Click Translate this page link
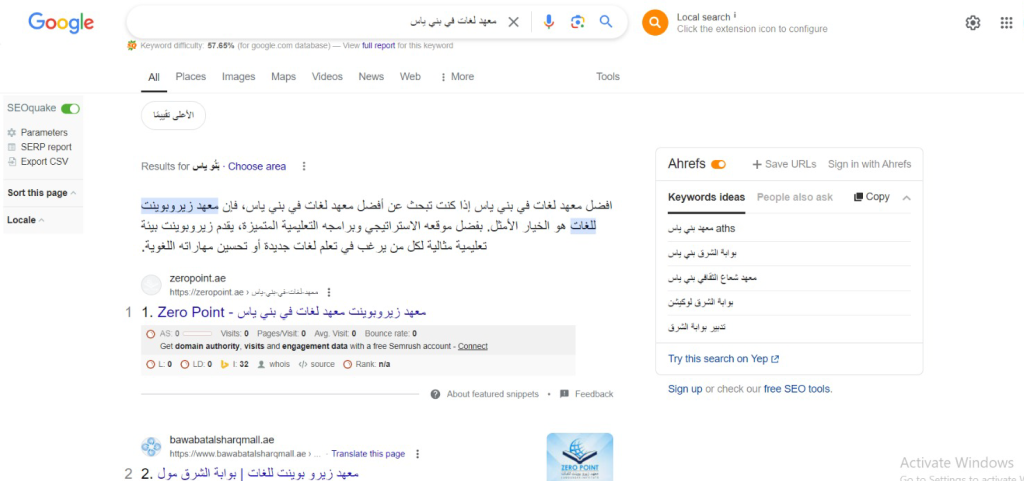The width and height of the screenshot is (1024, 481). click(x=368, y=454)
